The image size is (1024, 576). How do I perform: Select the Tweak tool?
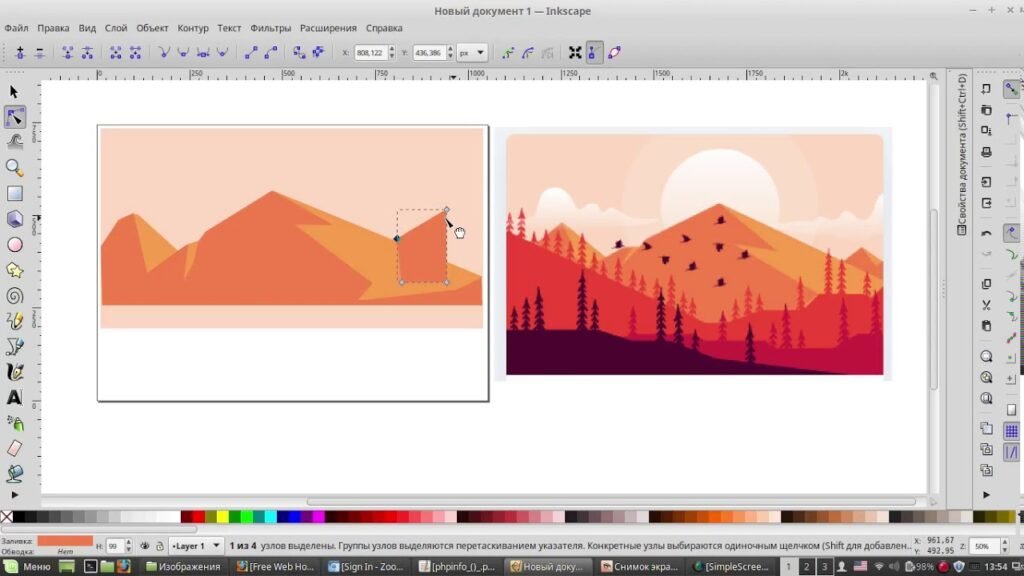(14, 142)
